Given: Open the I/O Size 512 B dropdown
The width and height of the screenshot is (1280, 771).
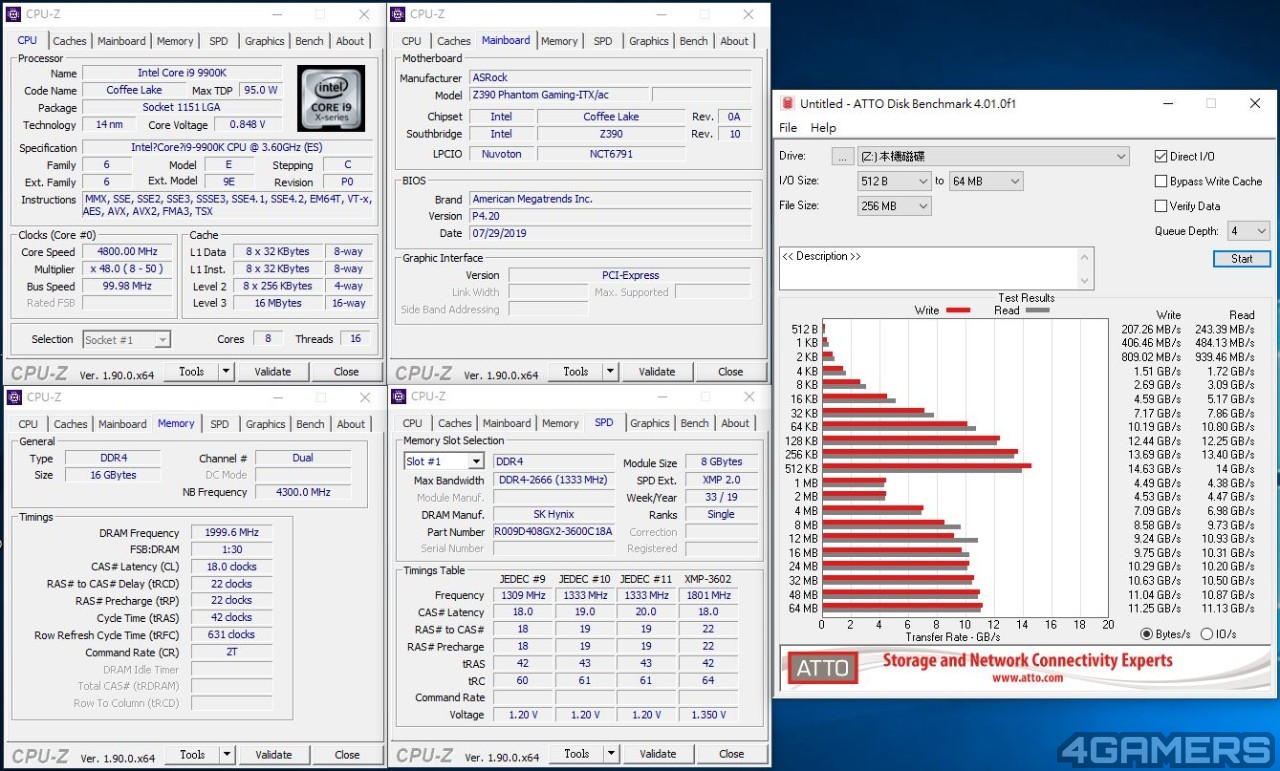Looking at the screenshot, I should pyautogui.click(x=894, y=181).
